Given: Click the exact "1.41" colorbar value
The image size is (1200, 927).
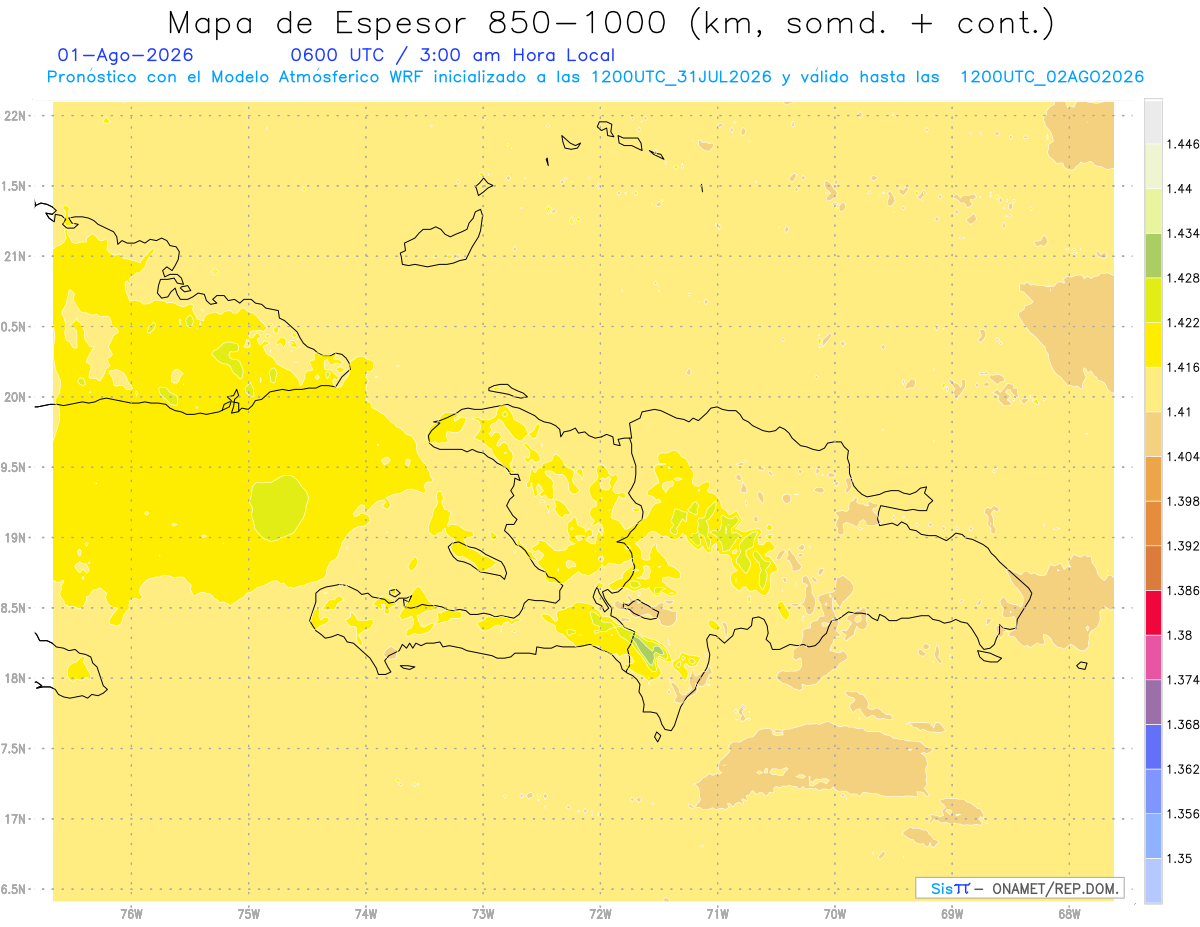Looking at the screenshot, I should coord(1179,412).
